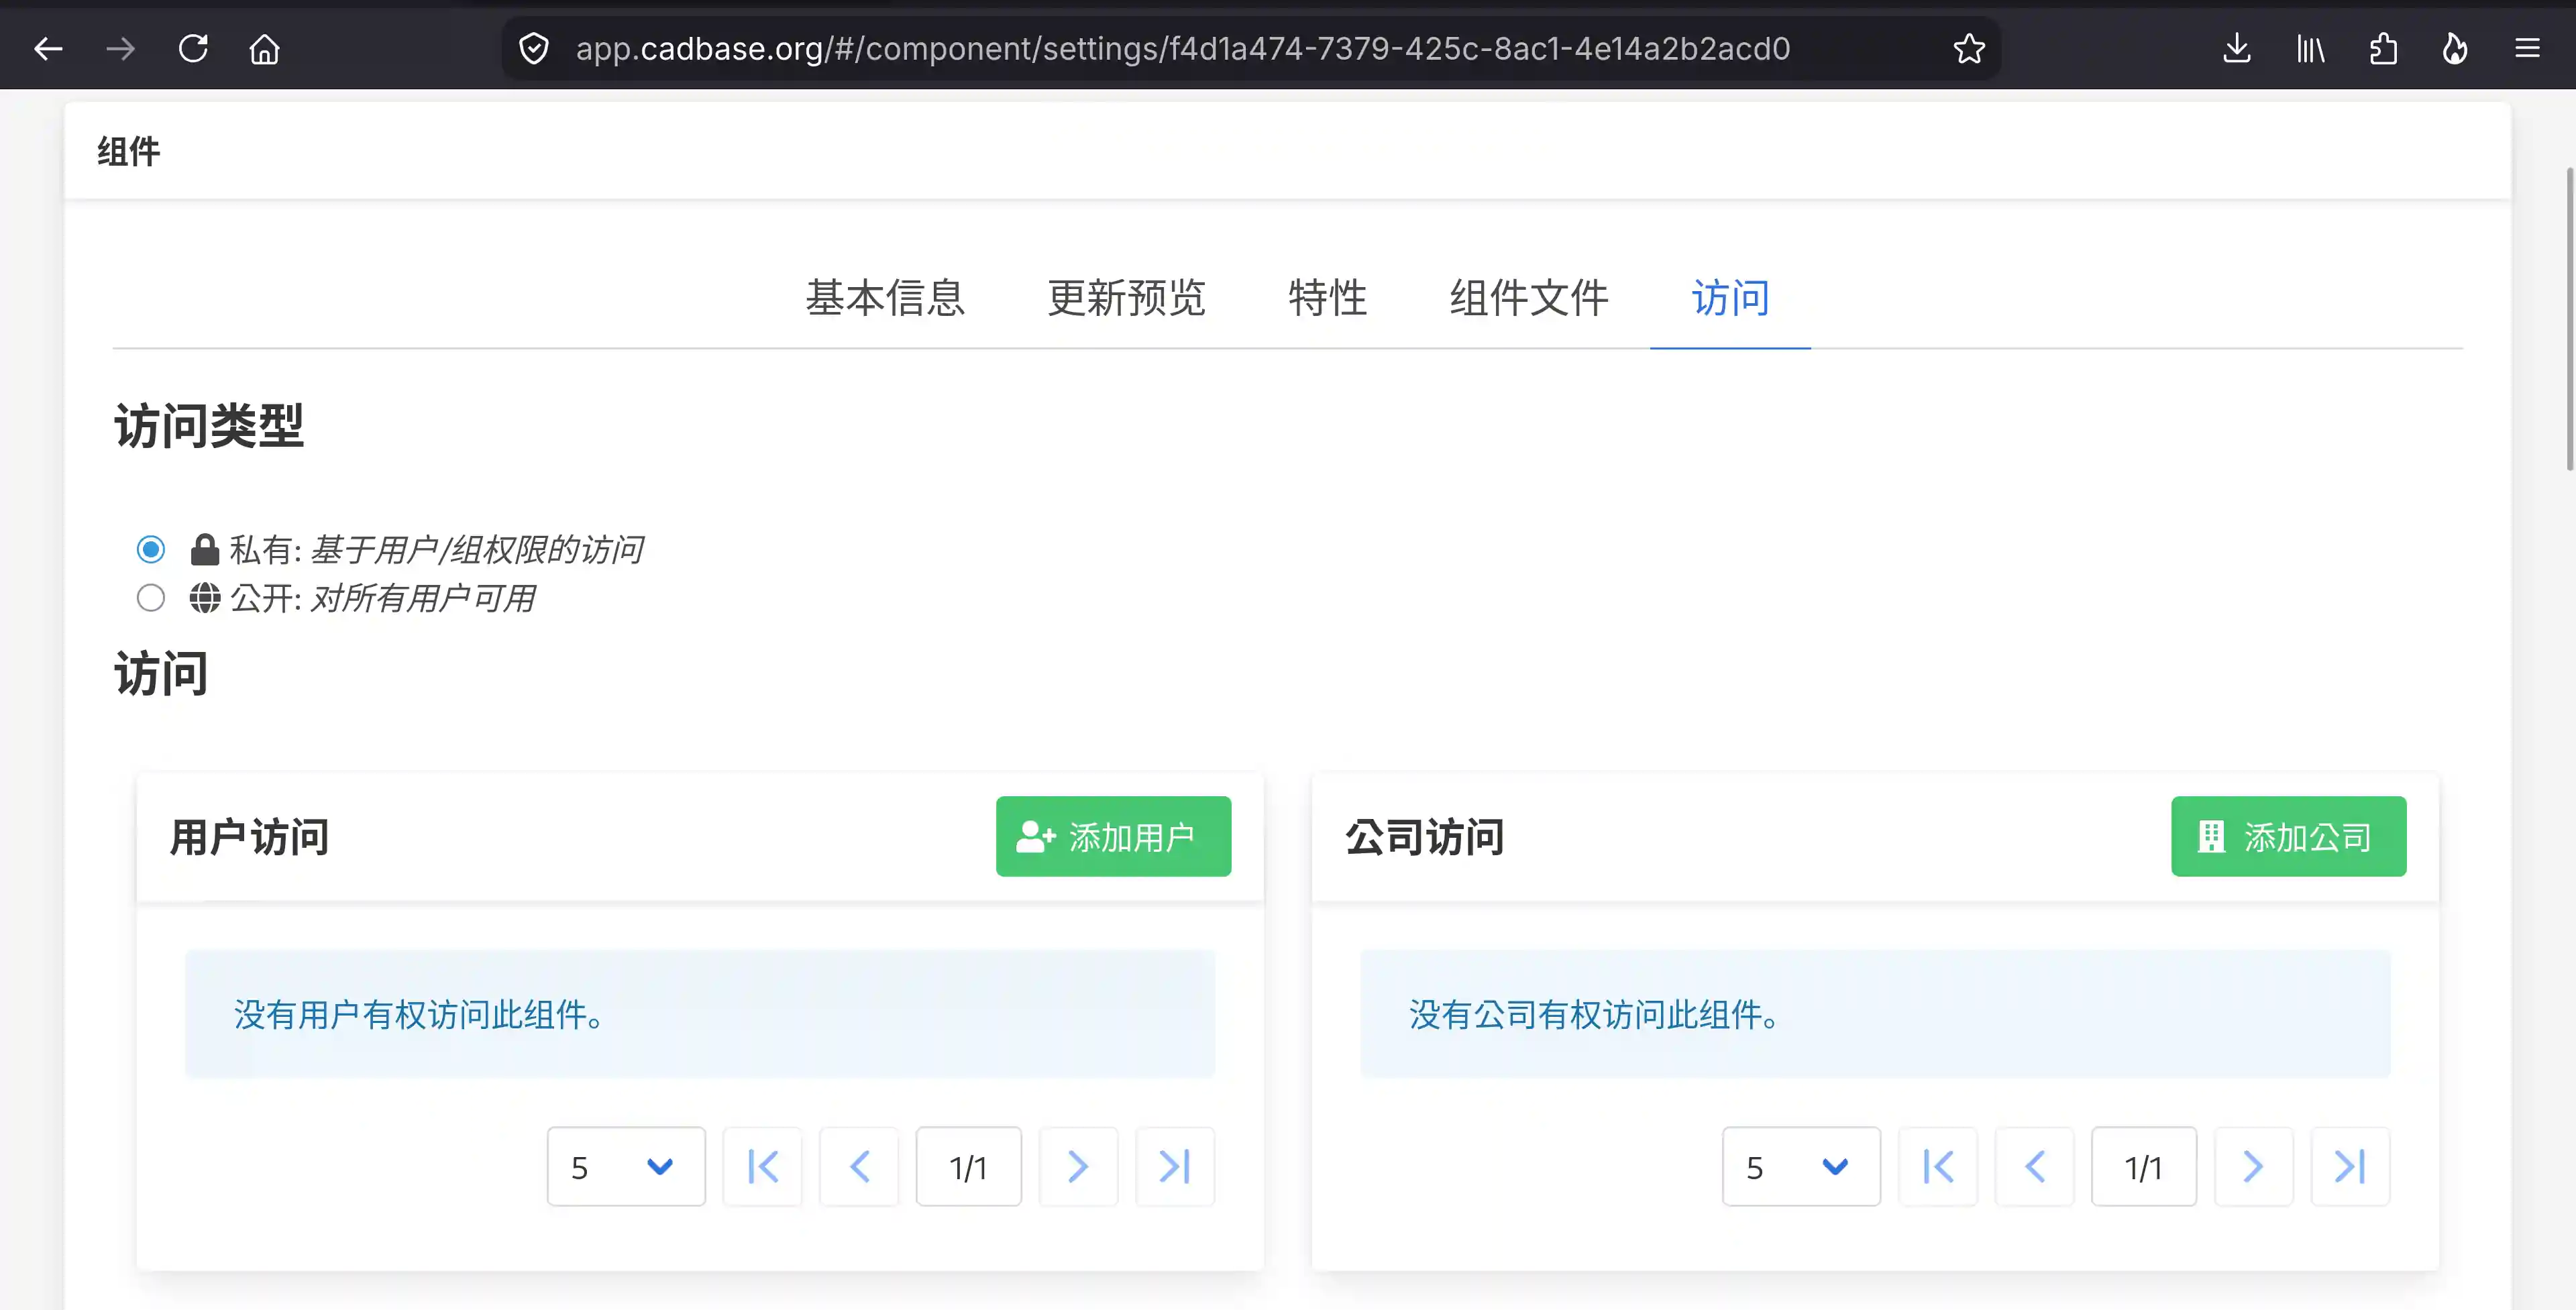Click the 添加用户 button
Viewport: 2576px width, 1310px height.
pos(1113,836)
